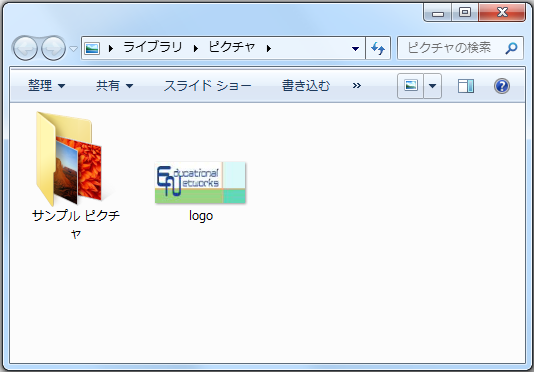Image resolution: width=534 pixels, height=372 pixels.
Task: Go back with the Back arrow button
Action: point(25,48)
